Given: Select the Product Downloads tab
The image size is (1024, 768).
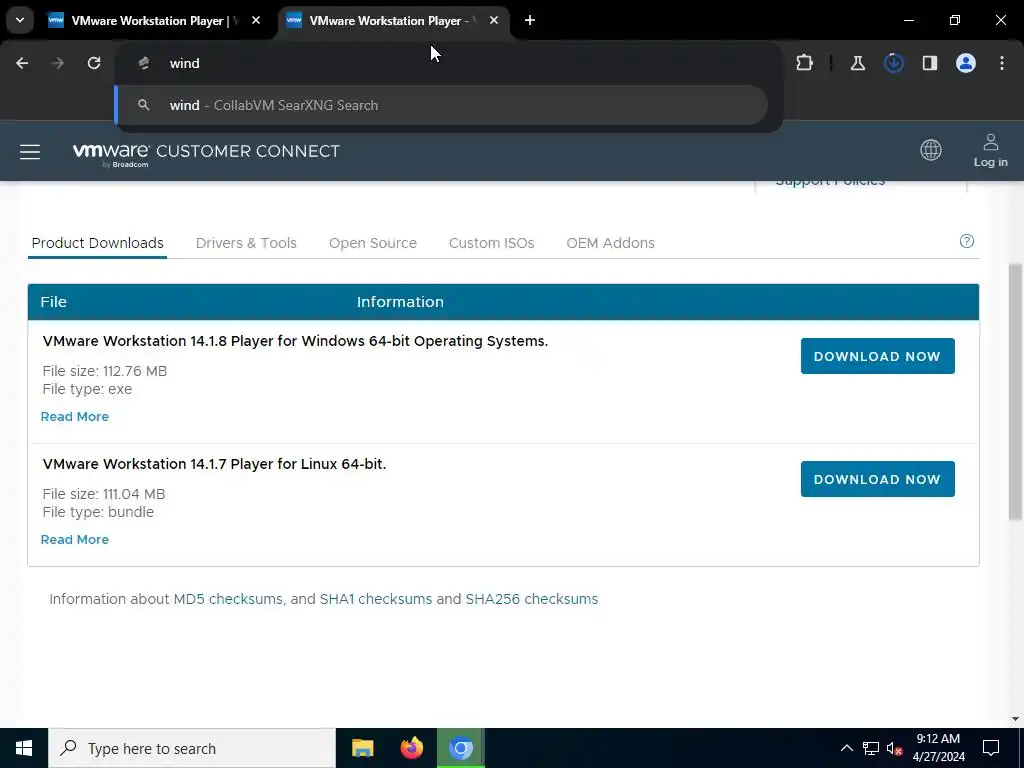Looking at the screenshot, I should (x=97, y=243).
